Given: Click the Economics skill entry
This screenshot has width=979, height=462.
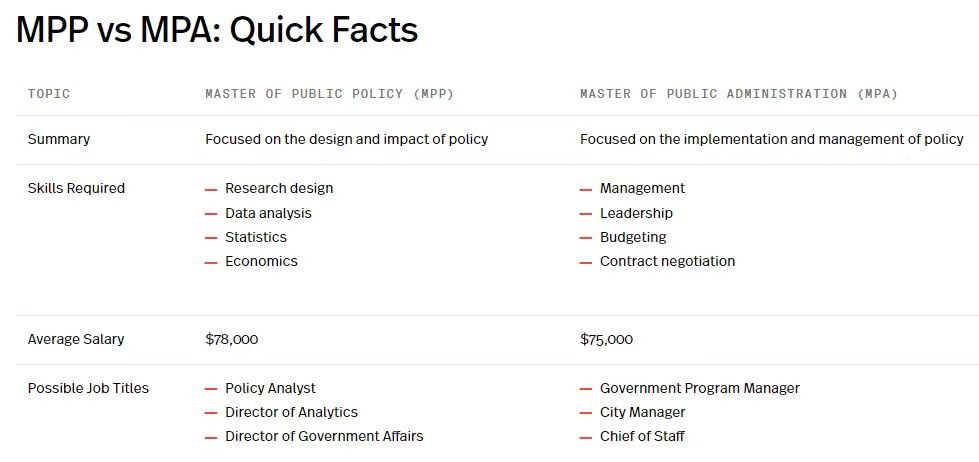Looking at the screenshot, I should [262, 262].
